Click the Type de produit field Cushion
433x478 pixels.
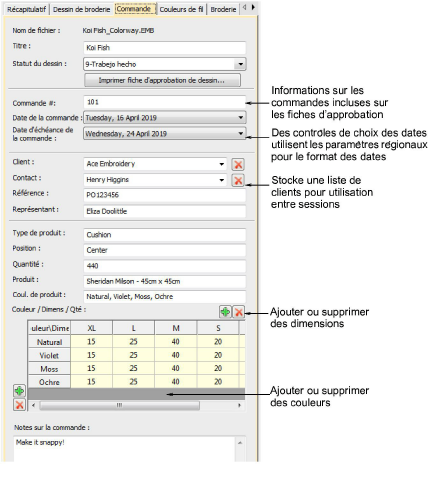165,235
